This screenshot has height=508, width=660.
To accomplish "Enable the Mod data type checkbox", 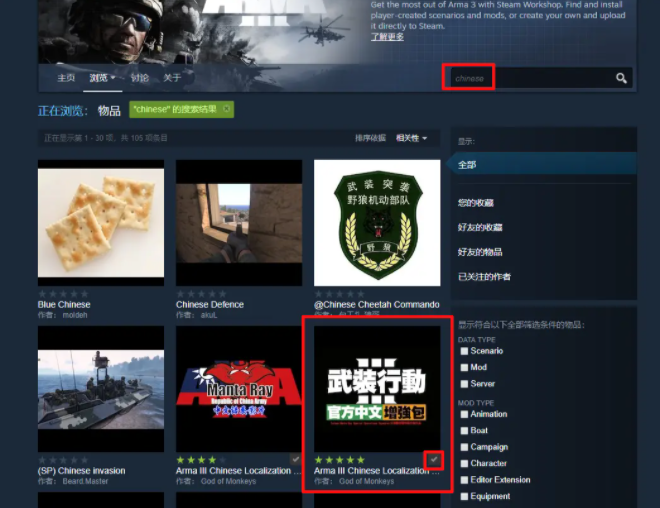I will (464, 367).
